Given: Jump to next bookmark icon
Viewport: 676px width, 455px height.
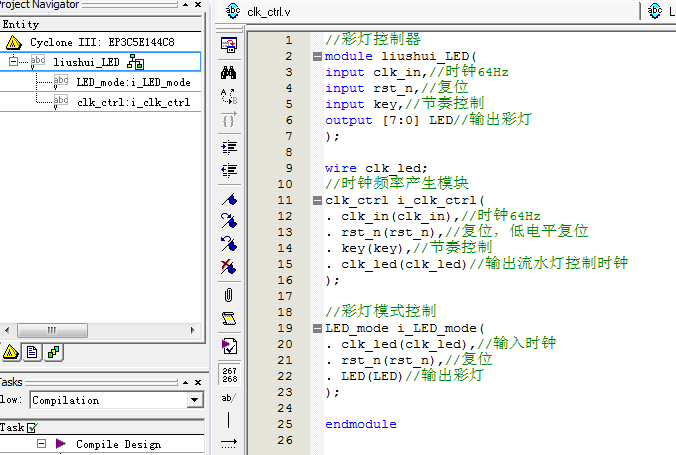Looking at the screenshot, I should pos(229,220).
